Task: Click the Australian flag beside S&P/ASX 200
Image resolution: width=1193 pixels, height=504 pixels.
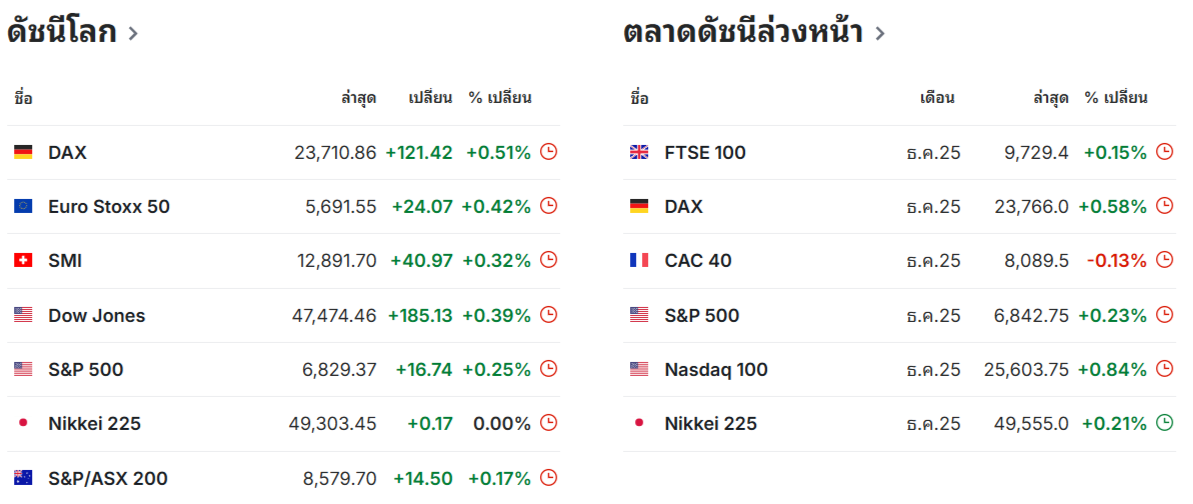Action: click(23, 478)
